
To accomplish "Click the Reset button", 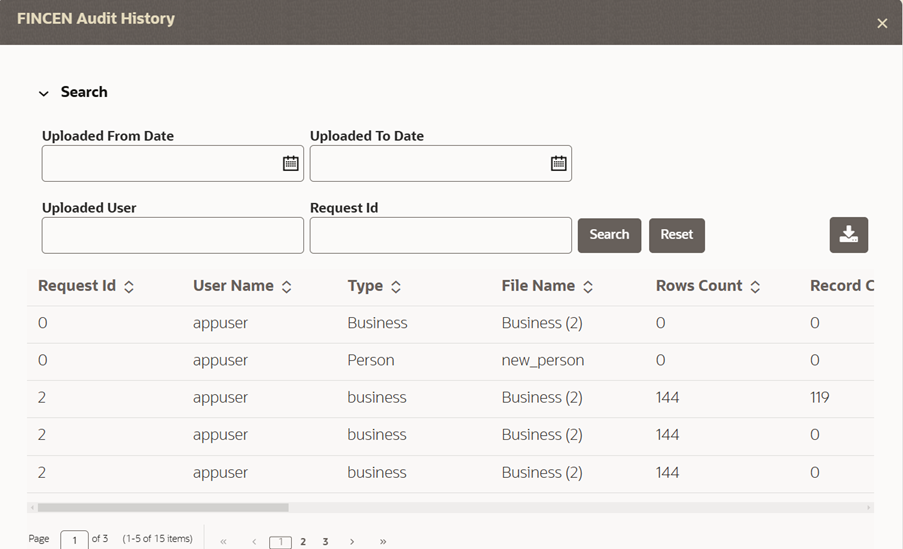I will pos(677,235).
